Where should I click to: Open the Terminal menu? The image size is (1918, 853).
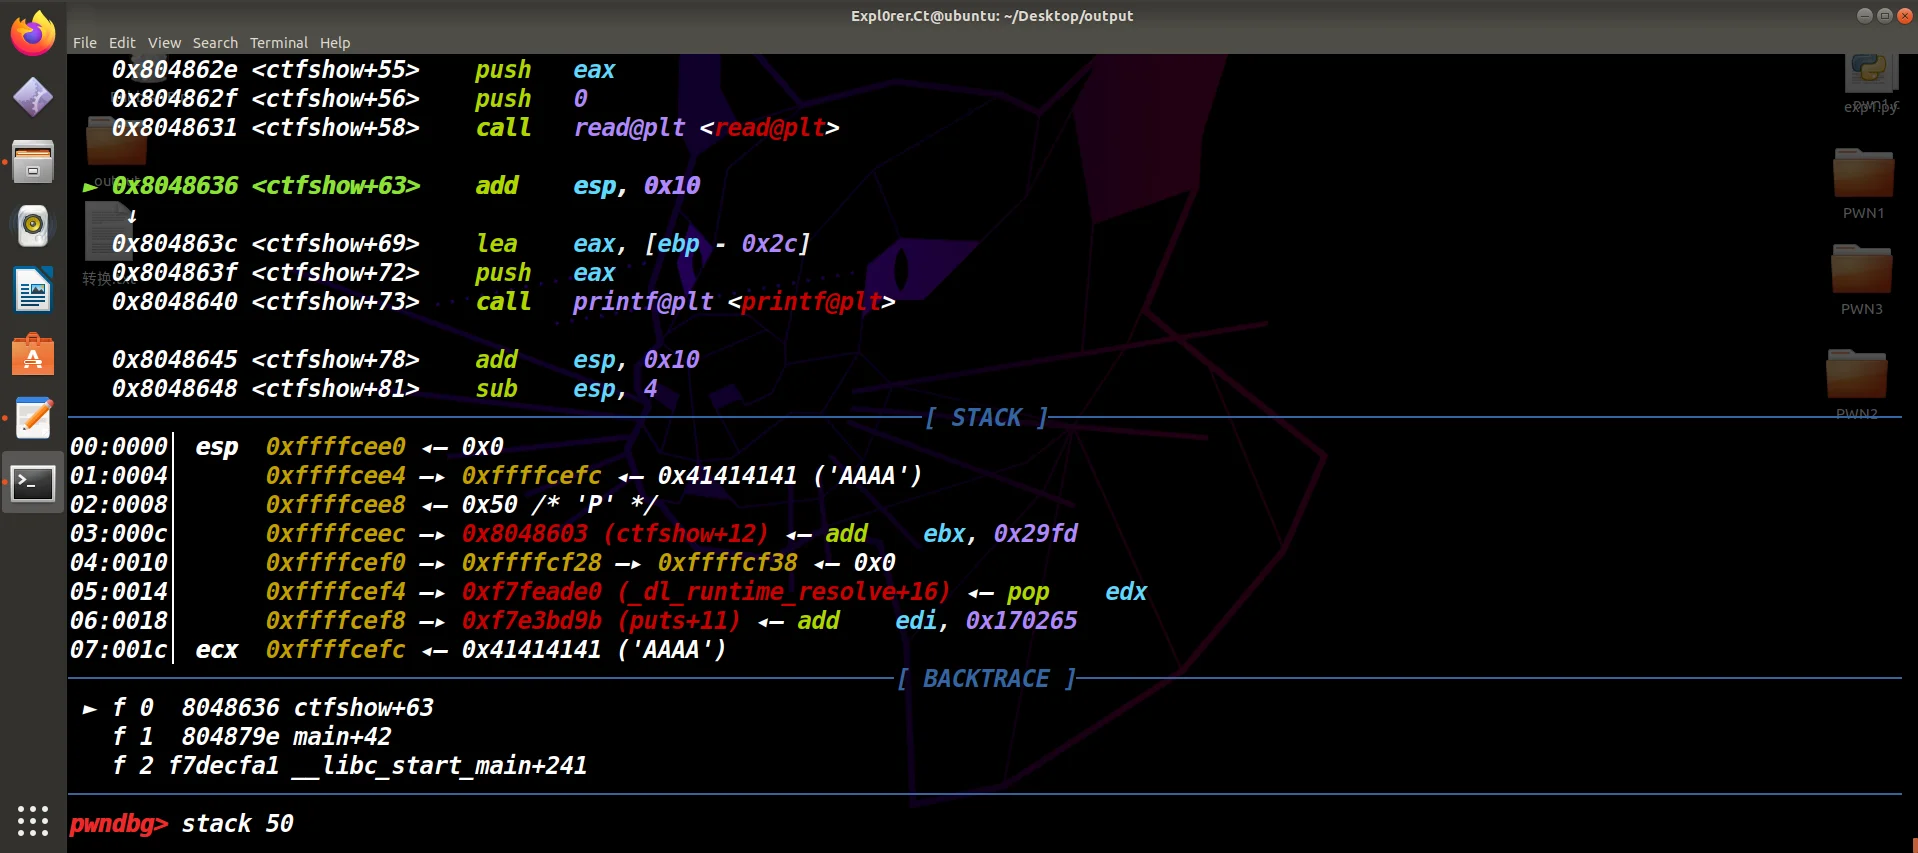click(x=278, y=43)
